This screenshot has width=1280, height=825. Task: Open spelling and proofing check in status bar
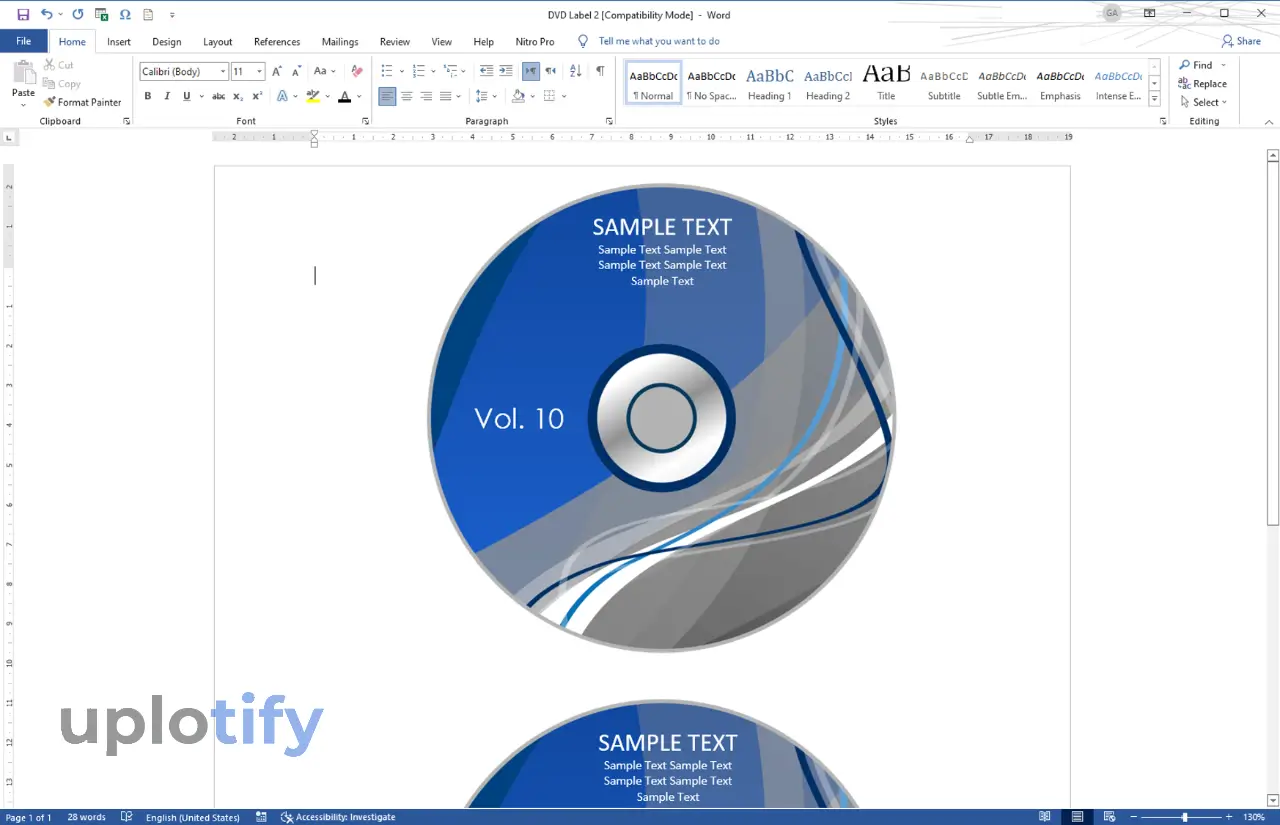(x=126, y=817)
